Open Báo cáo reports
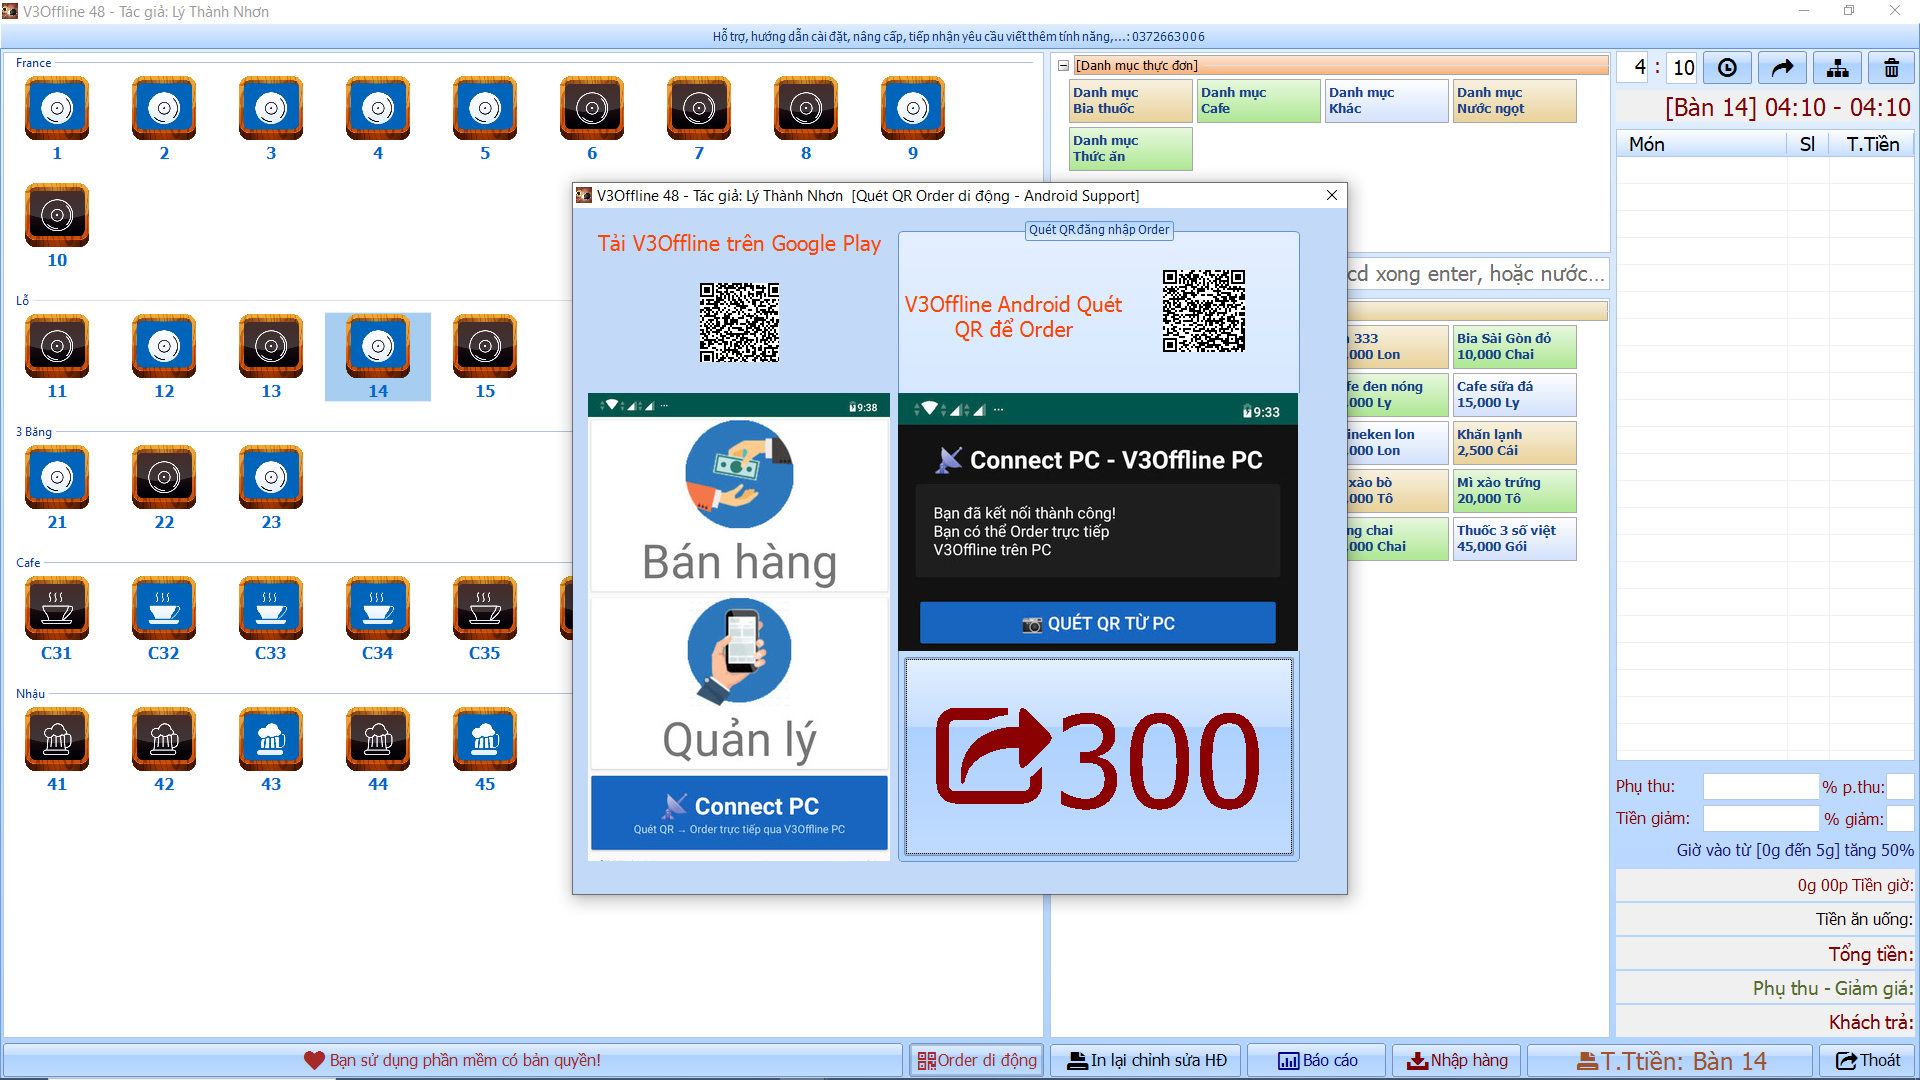Viewport: 1920px width, 1080px height. (1317, 1060)
